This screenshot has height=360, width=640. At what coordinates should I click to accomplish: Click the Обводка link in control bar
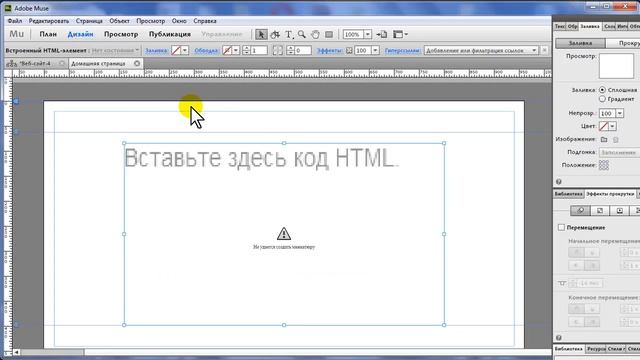[206, 51]
